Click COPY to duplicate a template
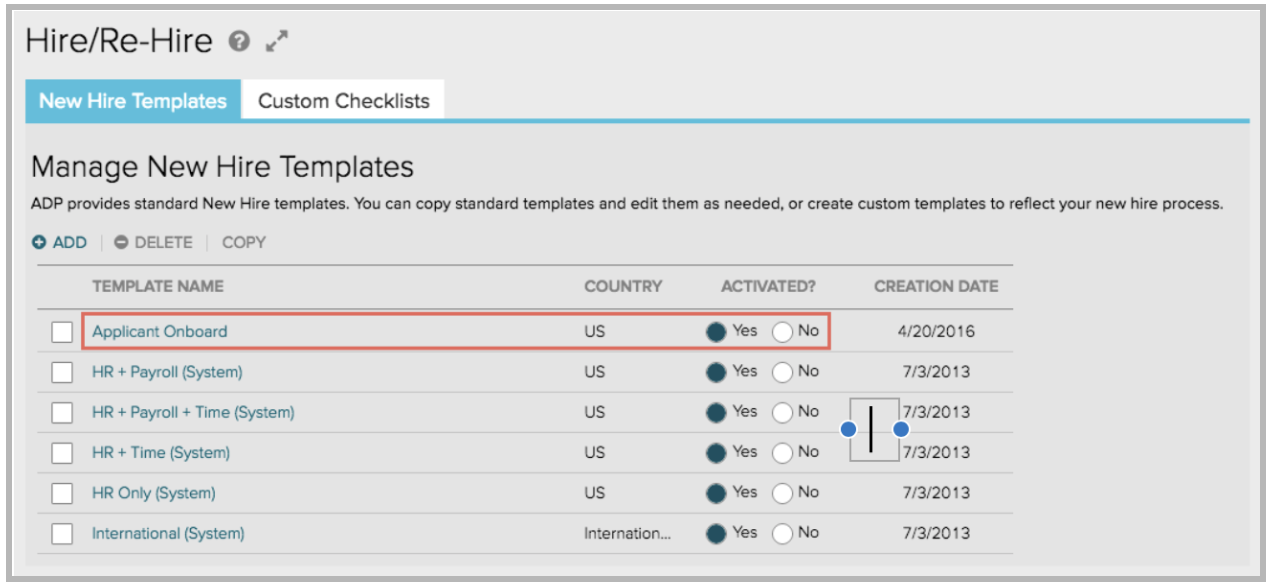Image resolution: width=1270 pixels, height=584 pixels. coord(245,242)
